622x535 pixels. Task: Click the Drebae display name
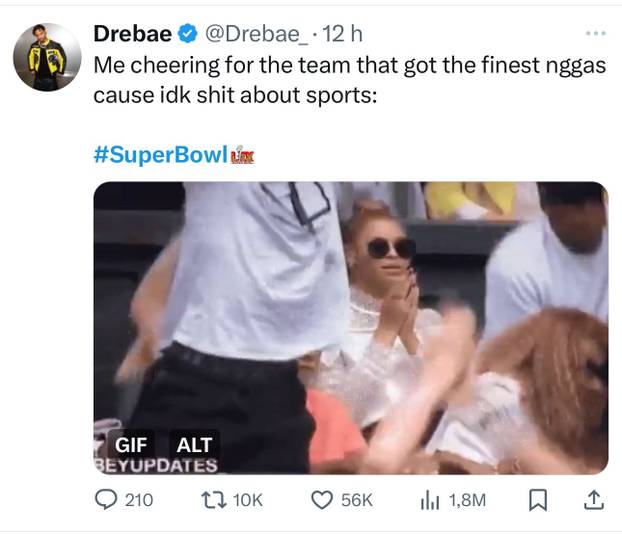(x=132, y=33)
